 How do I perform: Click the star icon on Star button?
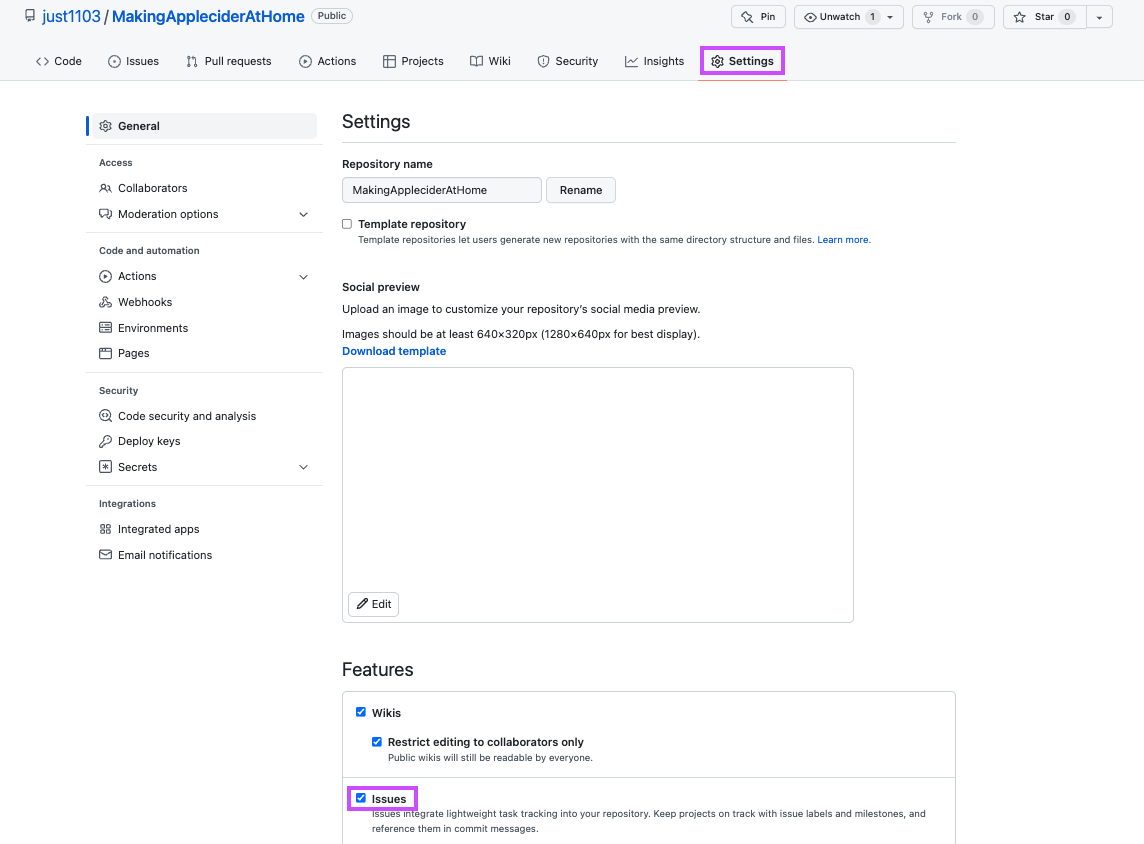point(1020,17)
